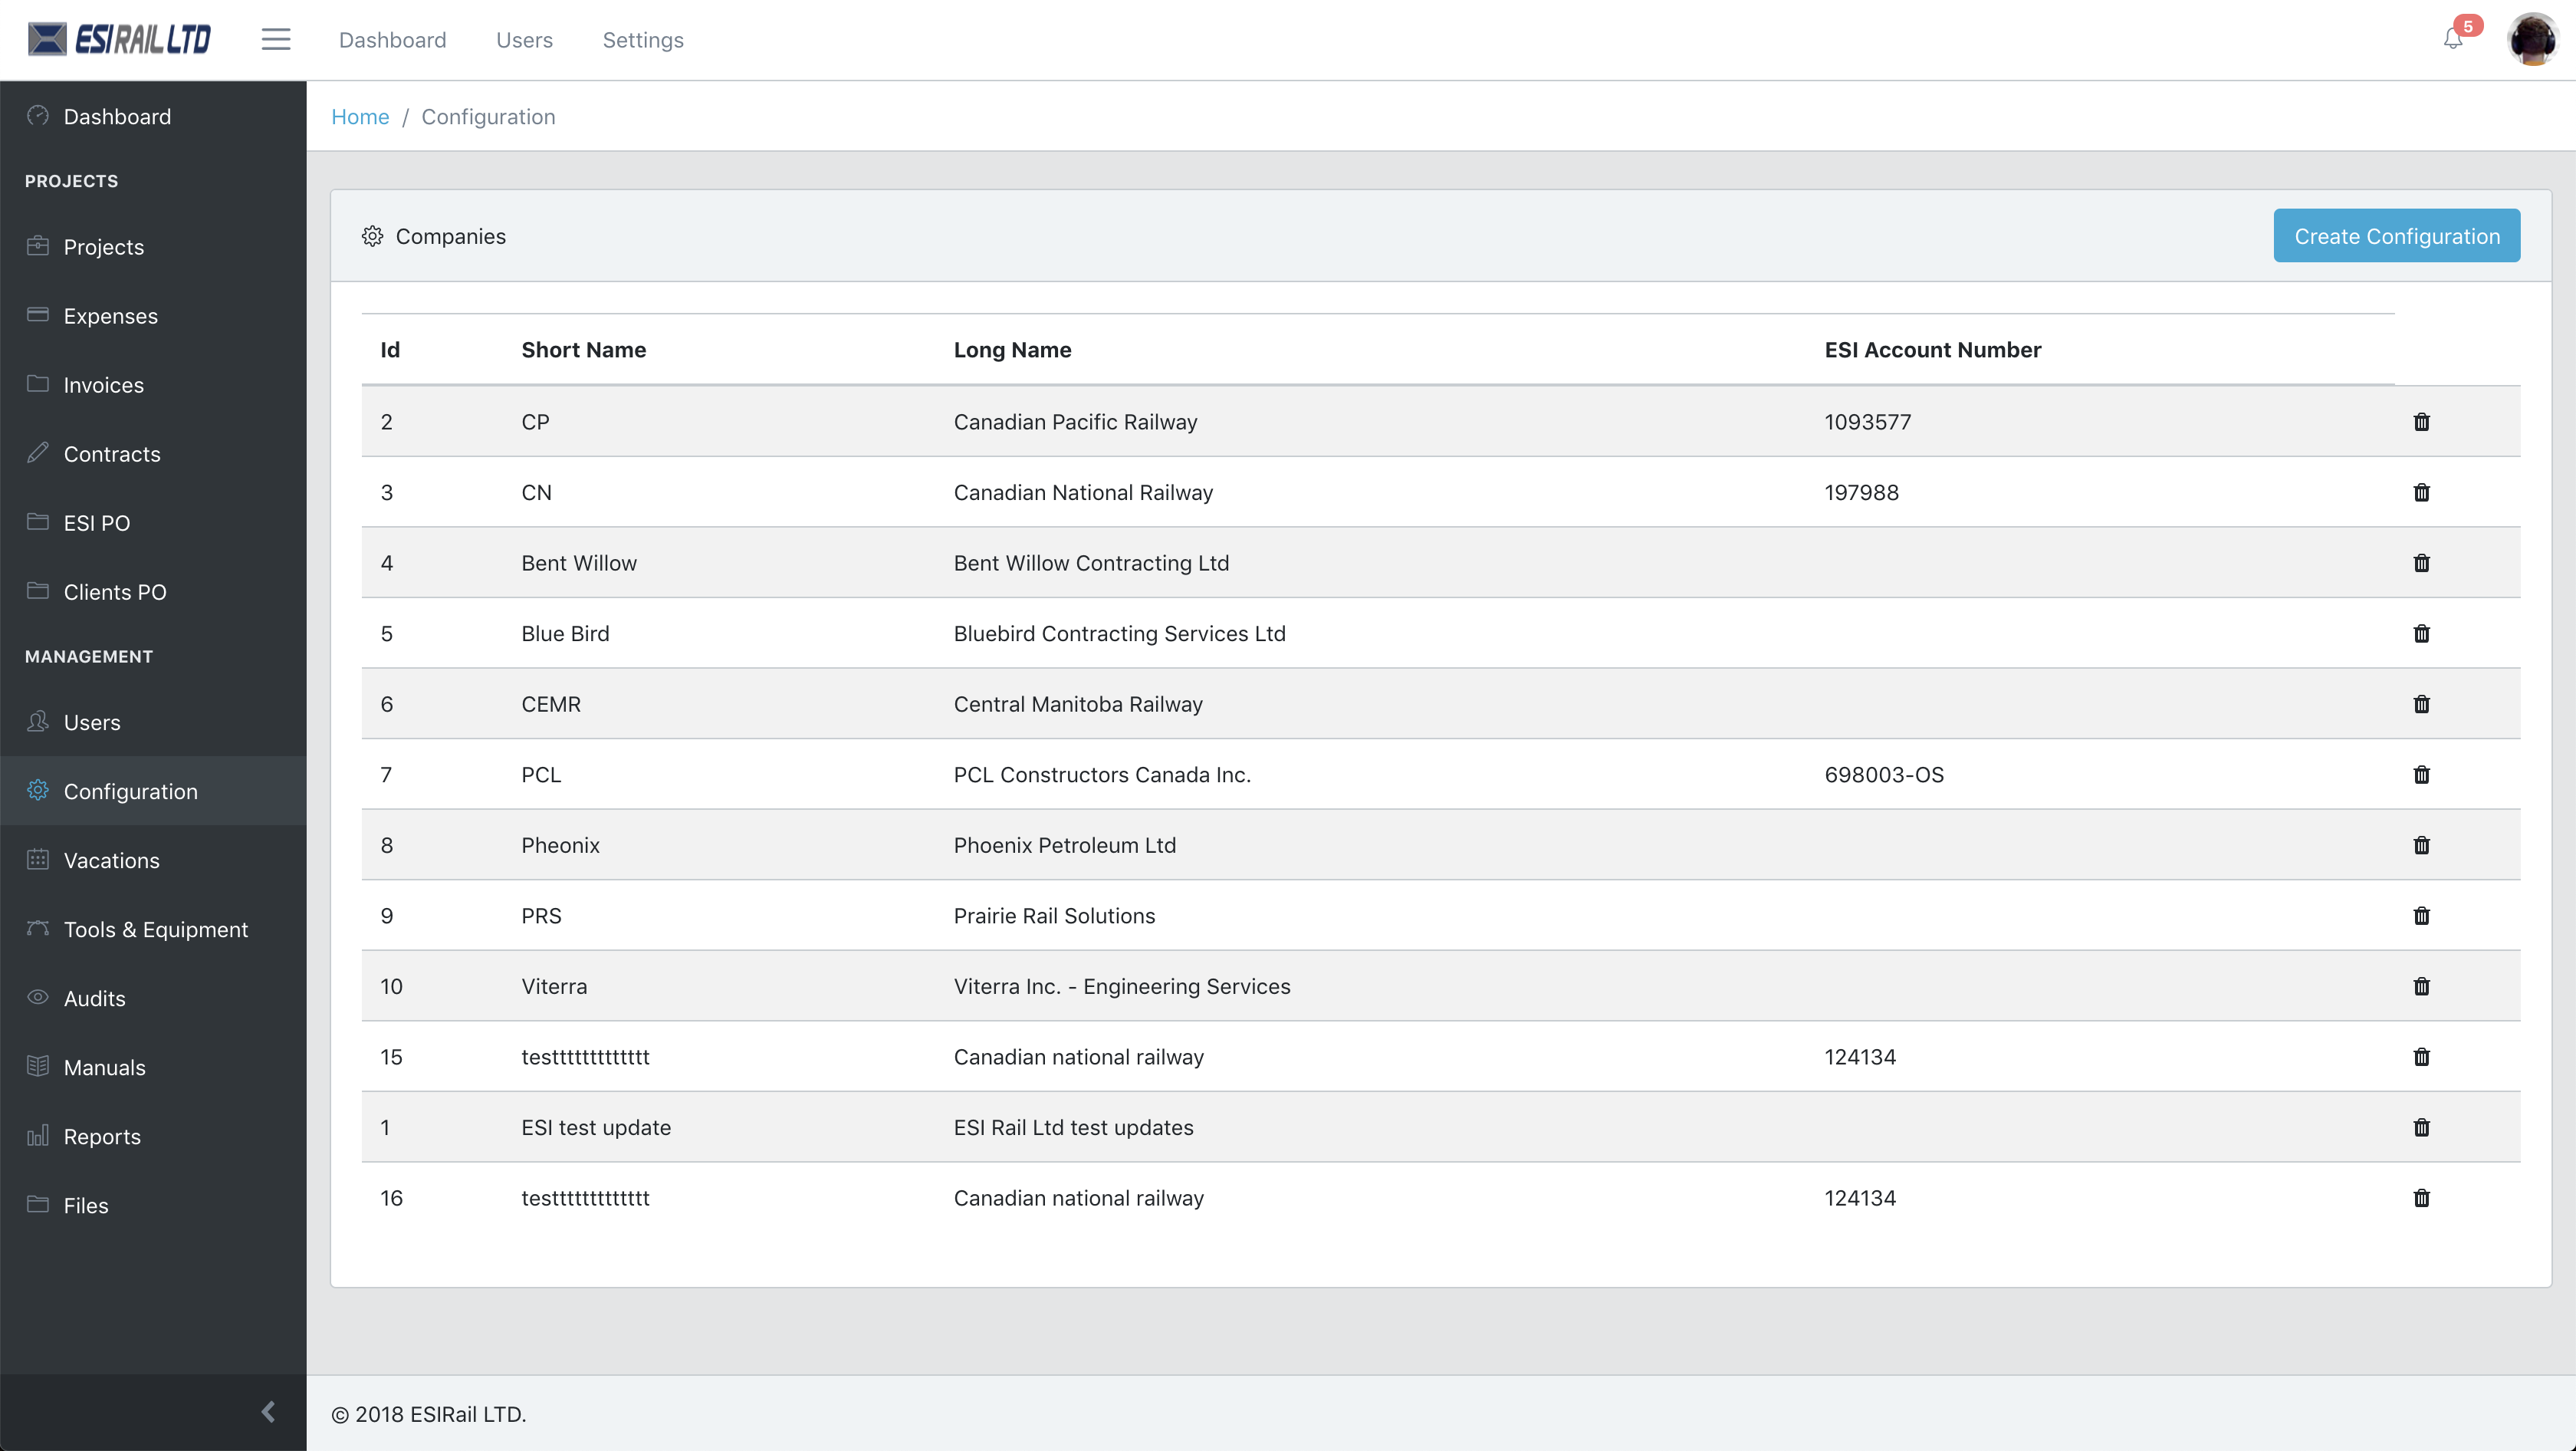Click account number 698003-OS
The height and width of the screenshot is (1451, 2576).
tap(1884, 775)
